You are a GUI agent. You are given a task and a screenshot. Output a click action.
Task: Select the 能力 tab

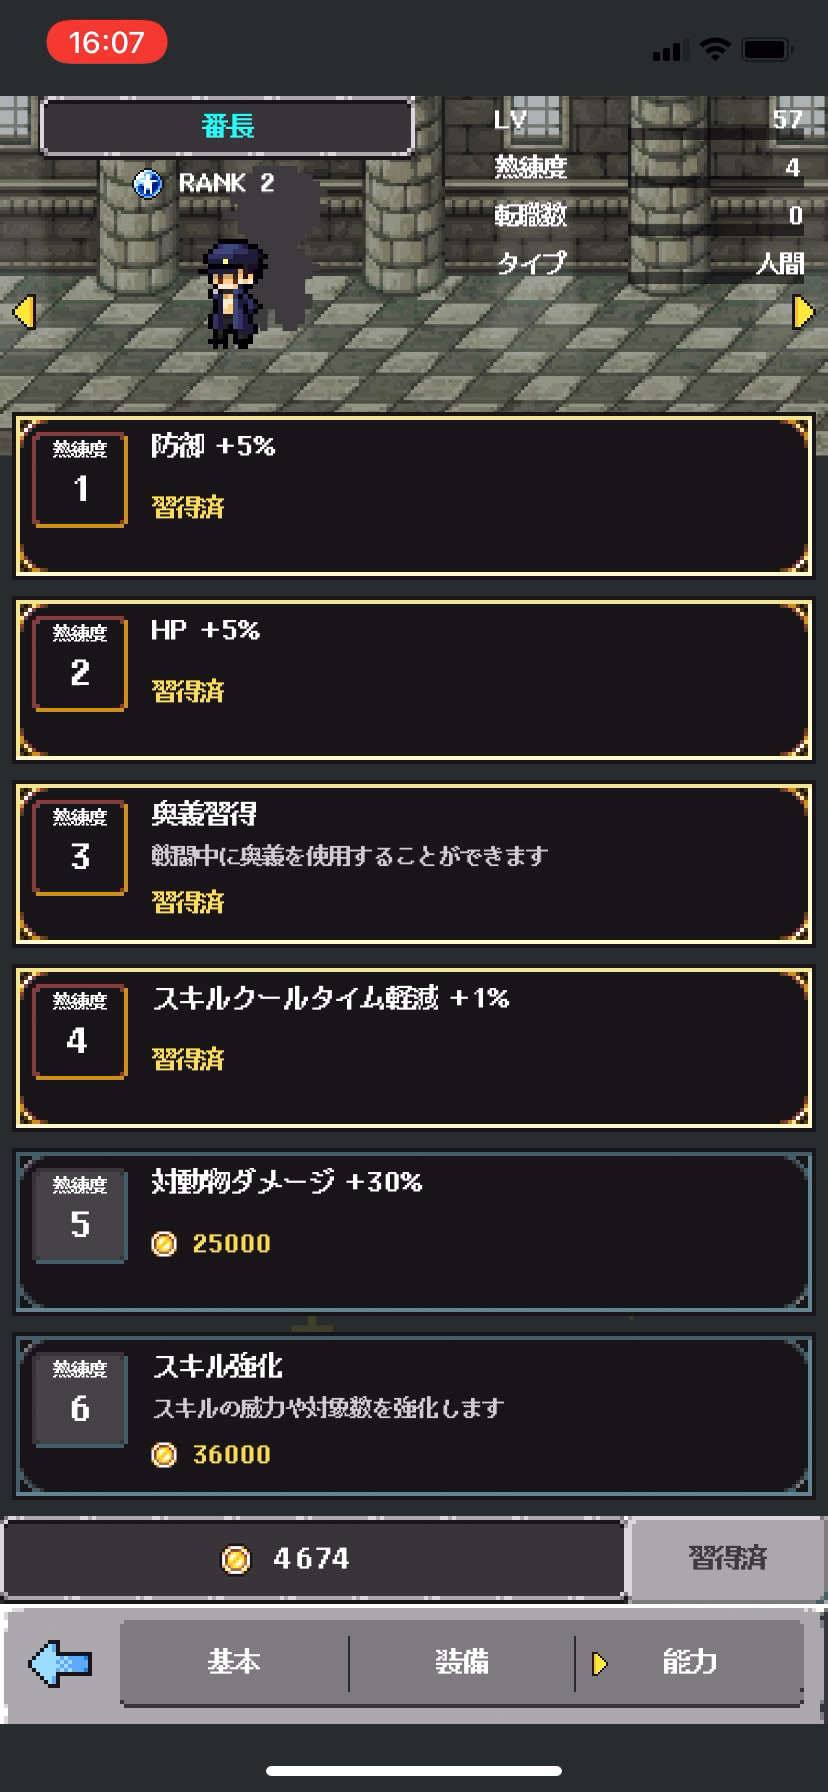click(690, 1662)
